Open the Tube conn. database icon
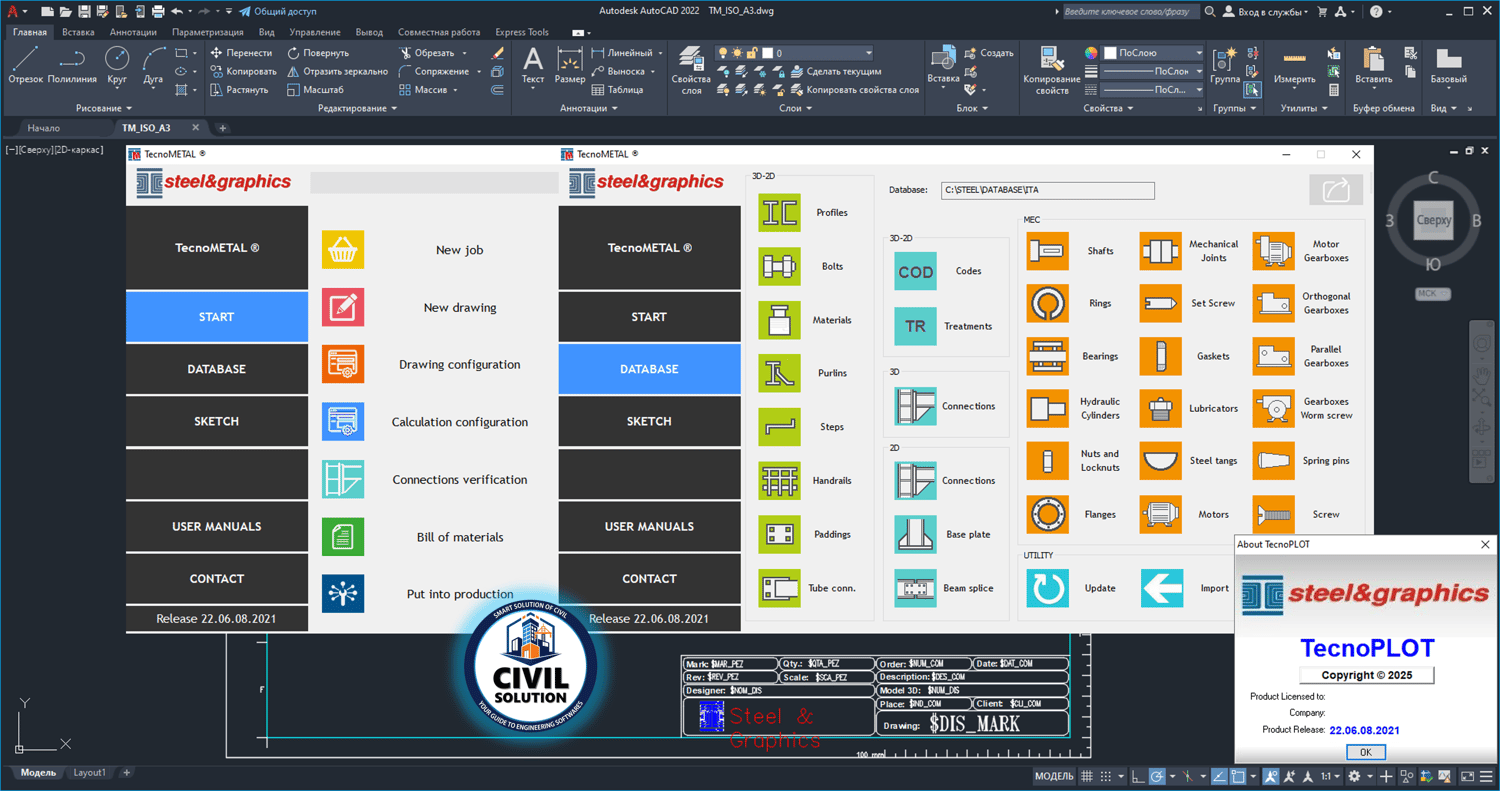The image size is (1500, 791). 779,588
